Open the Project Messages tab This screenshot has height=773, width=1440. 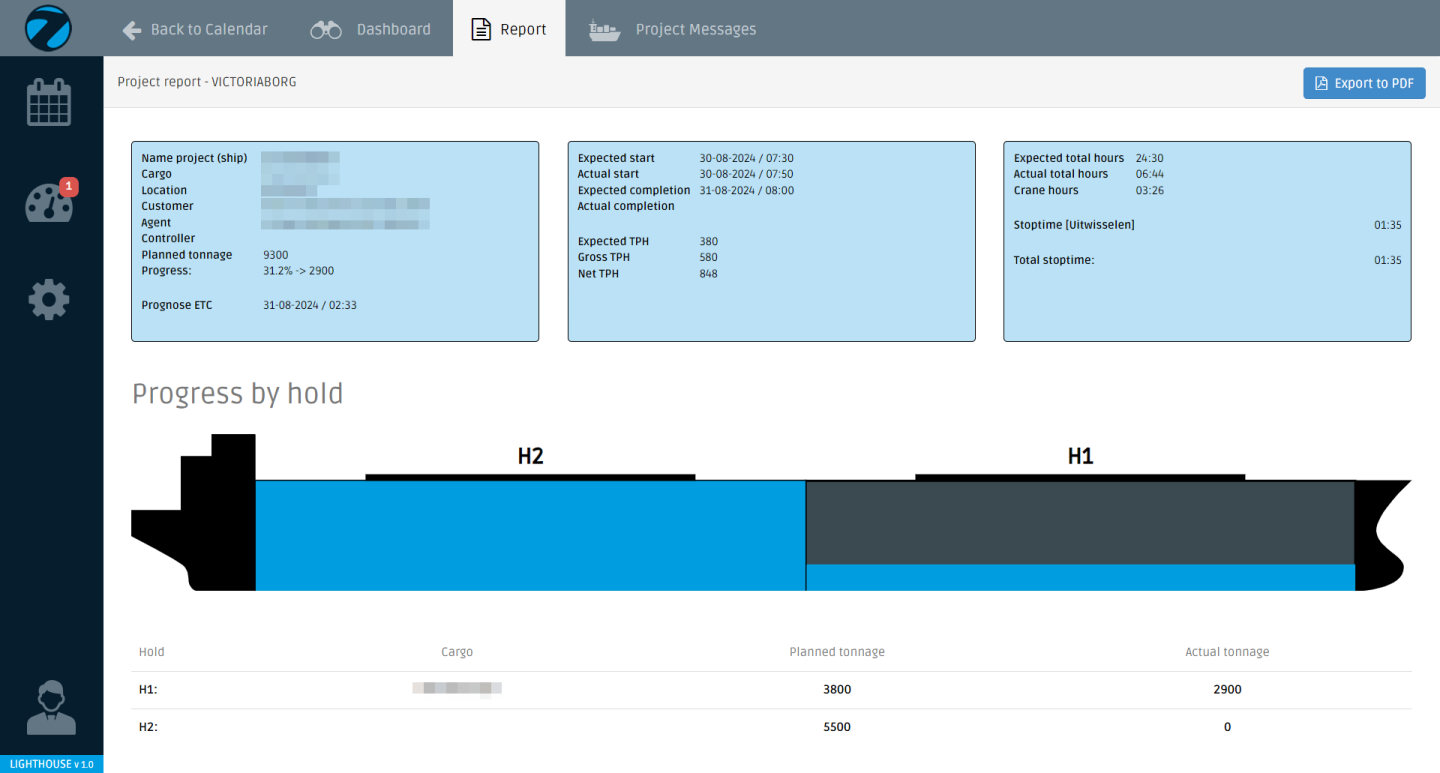(695, 29)
